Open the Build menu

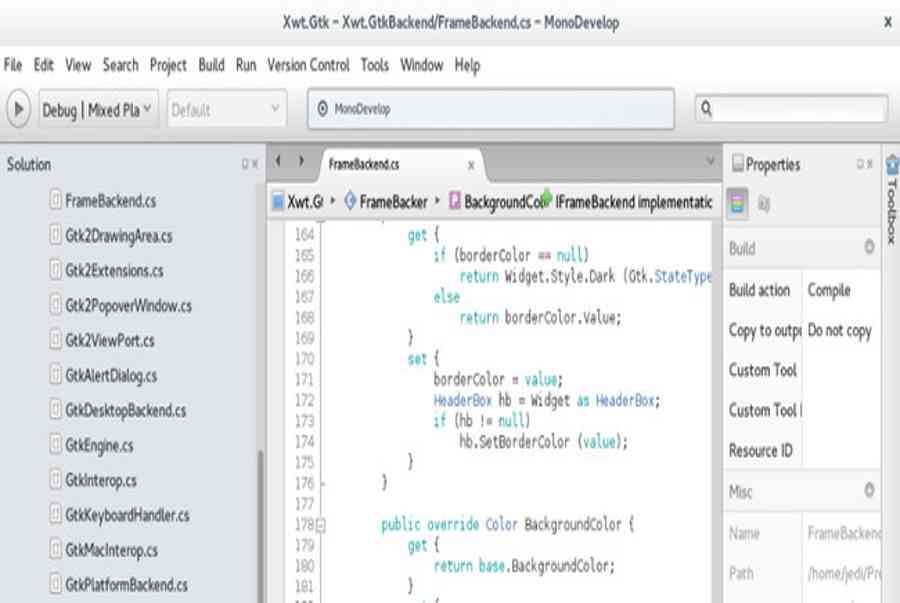pos(211,65)
